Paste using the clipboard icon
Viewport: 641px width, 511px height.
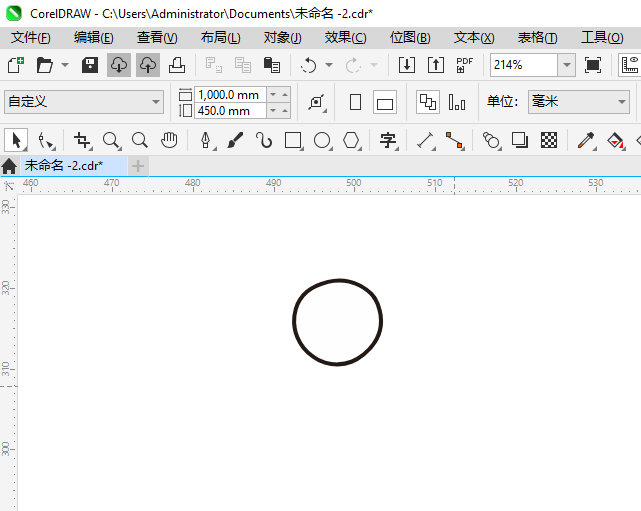[x=272, y=65]
